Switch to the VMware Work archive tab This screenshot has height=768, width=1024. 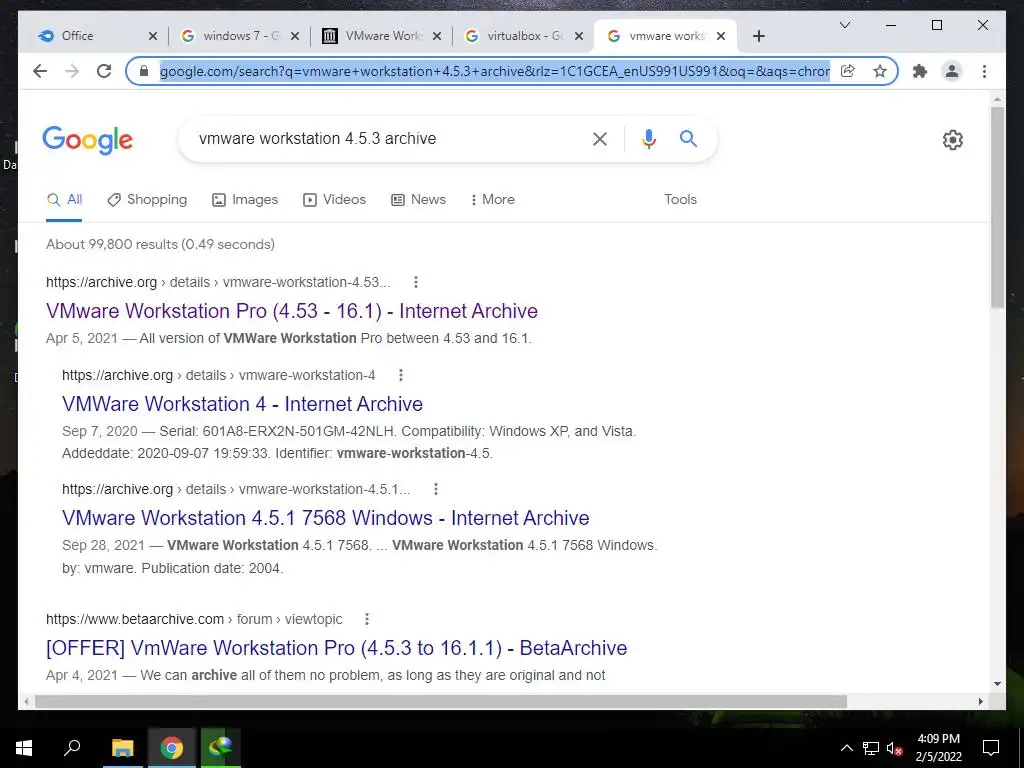point(382,36)
